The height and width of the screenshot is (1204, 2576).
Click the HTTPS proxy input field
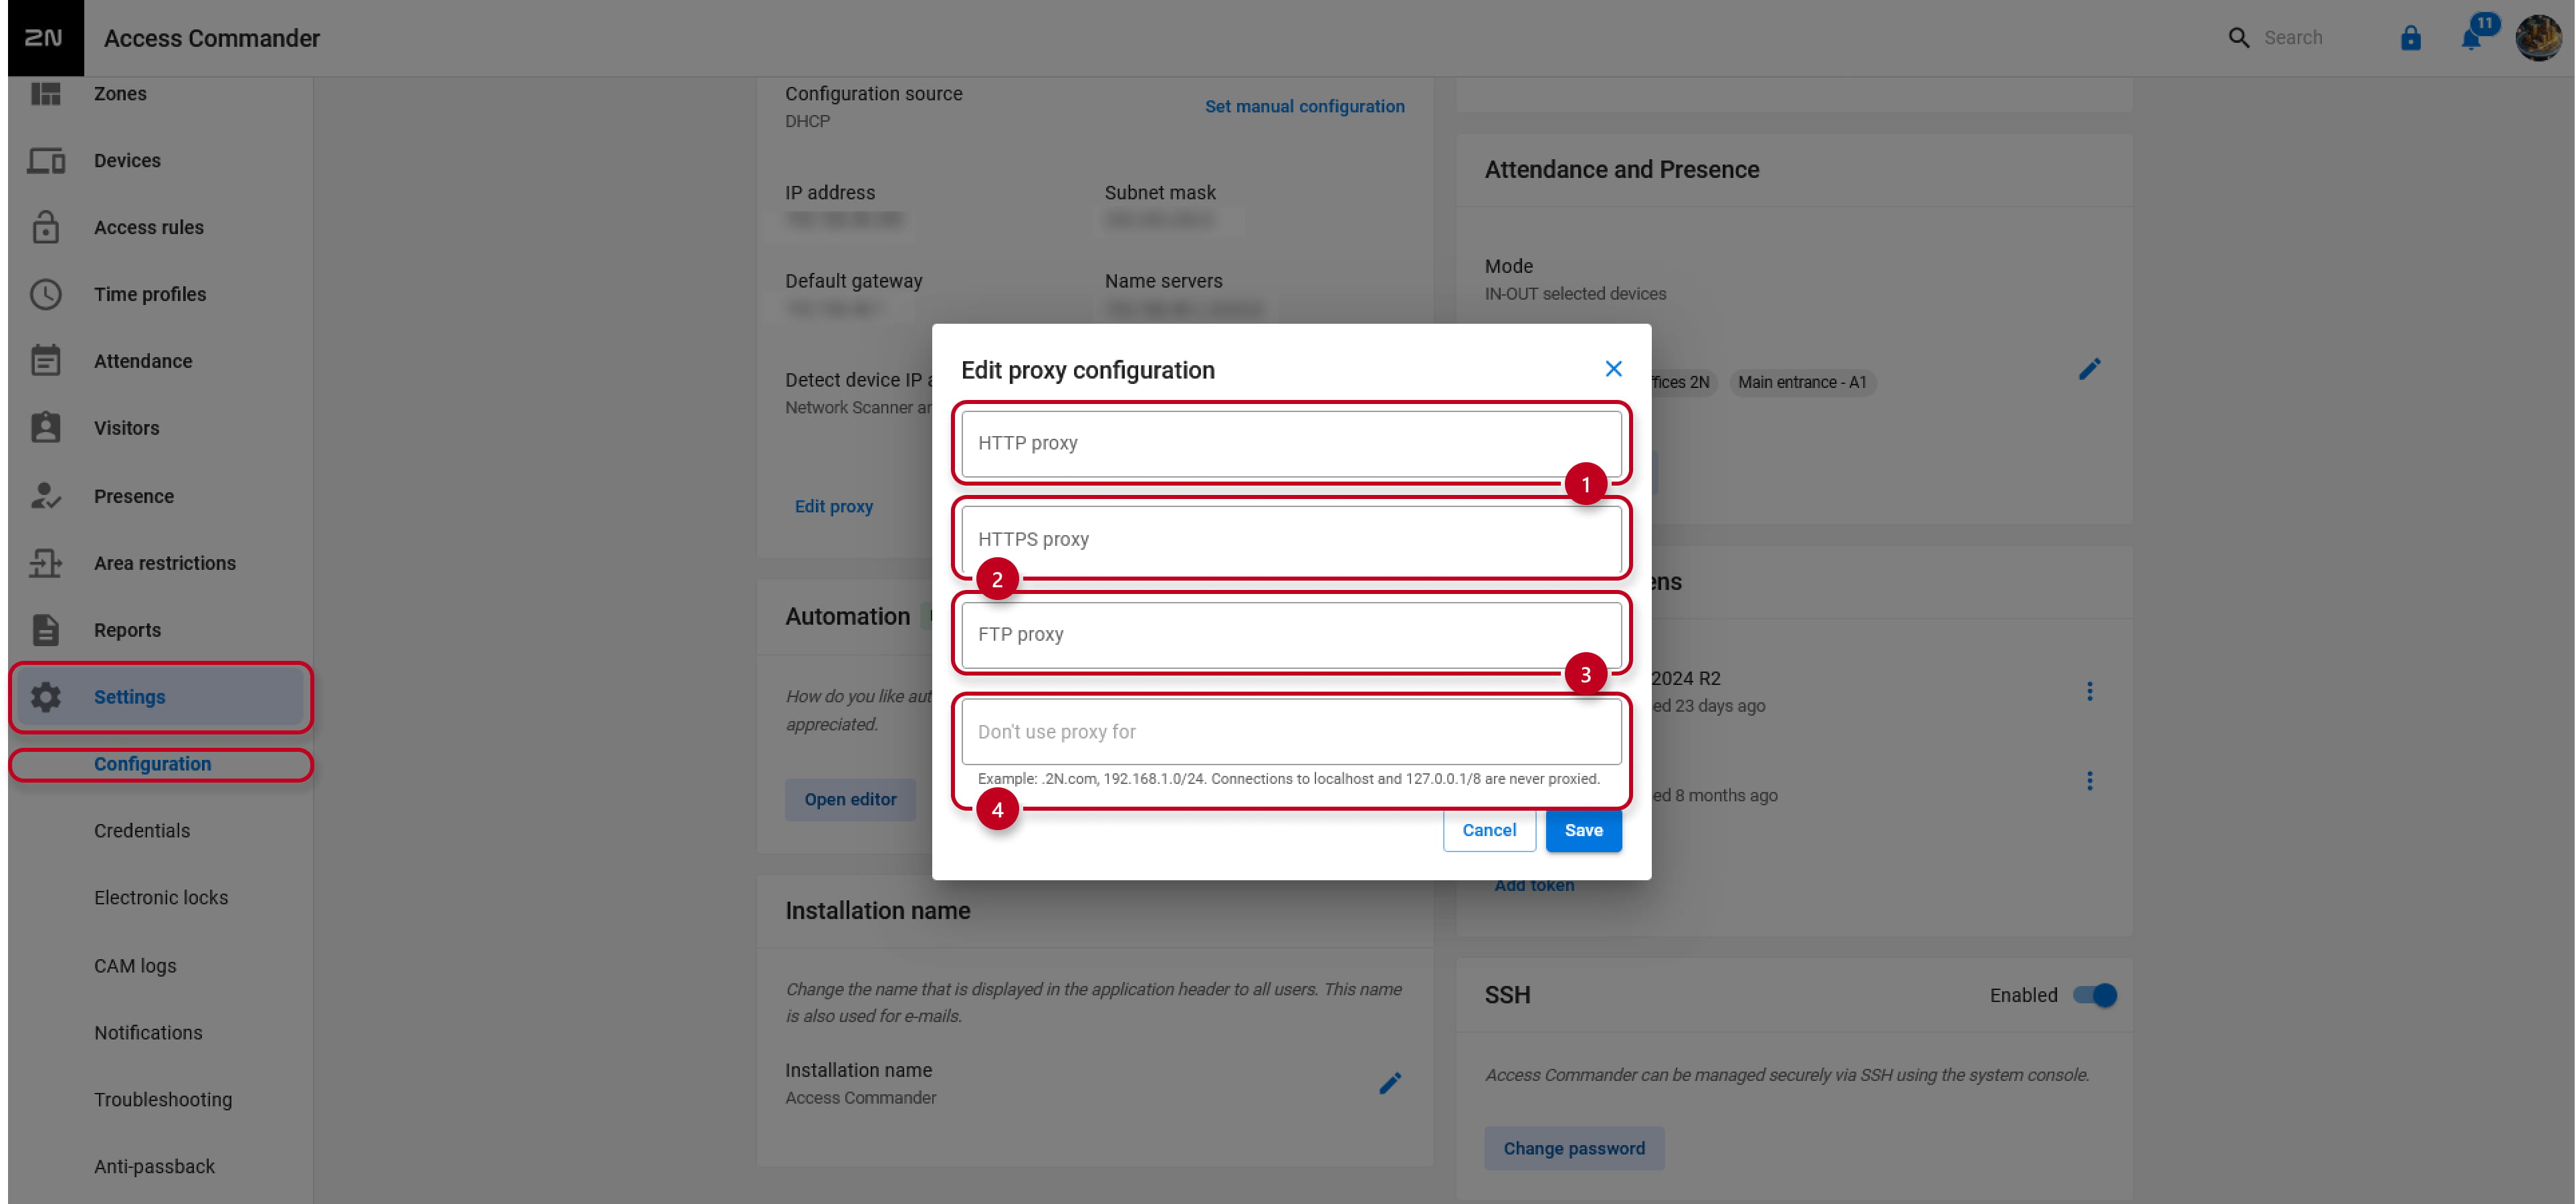coord(1291,539)
